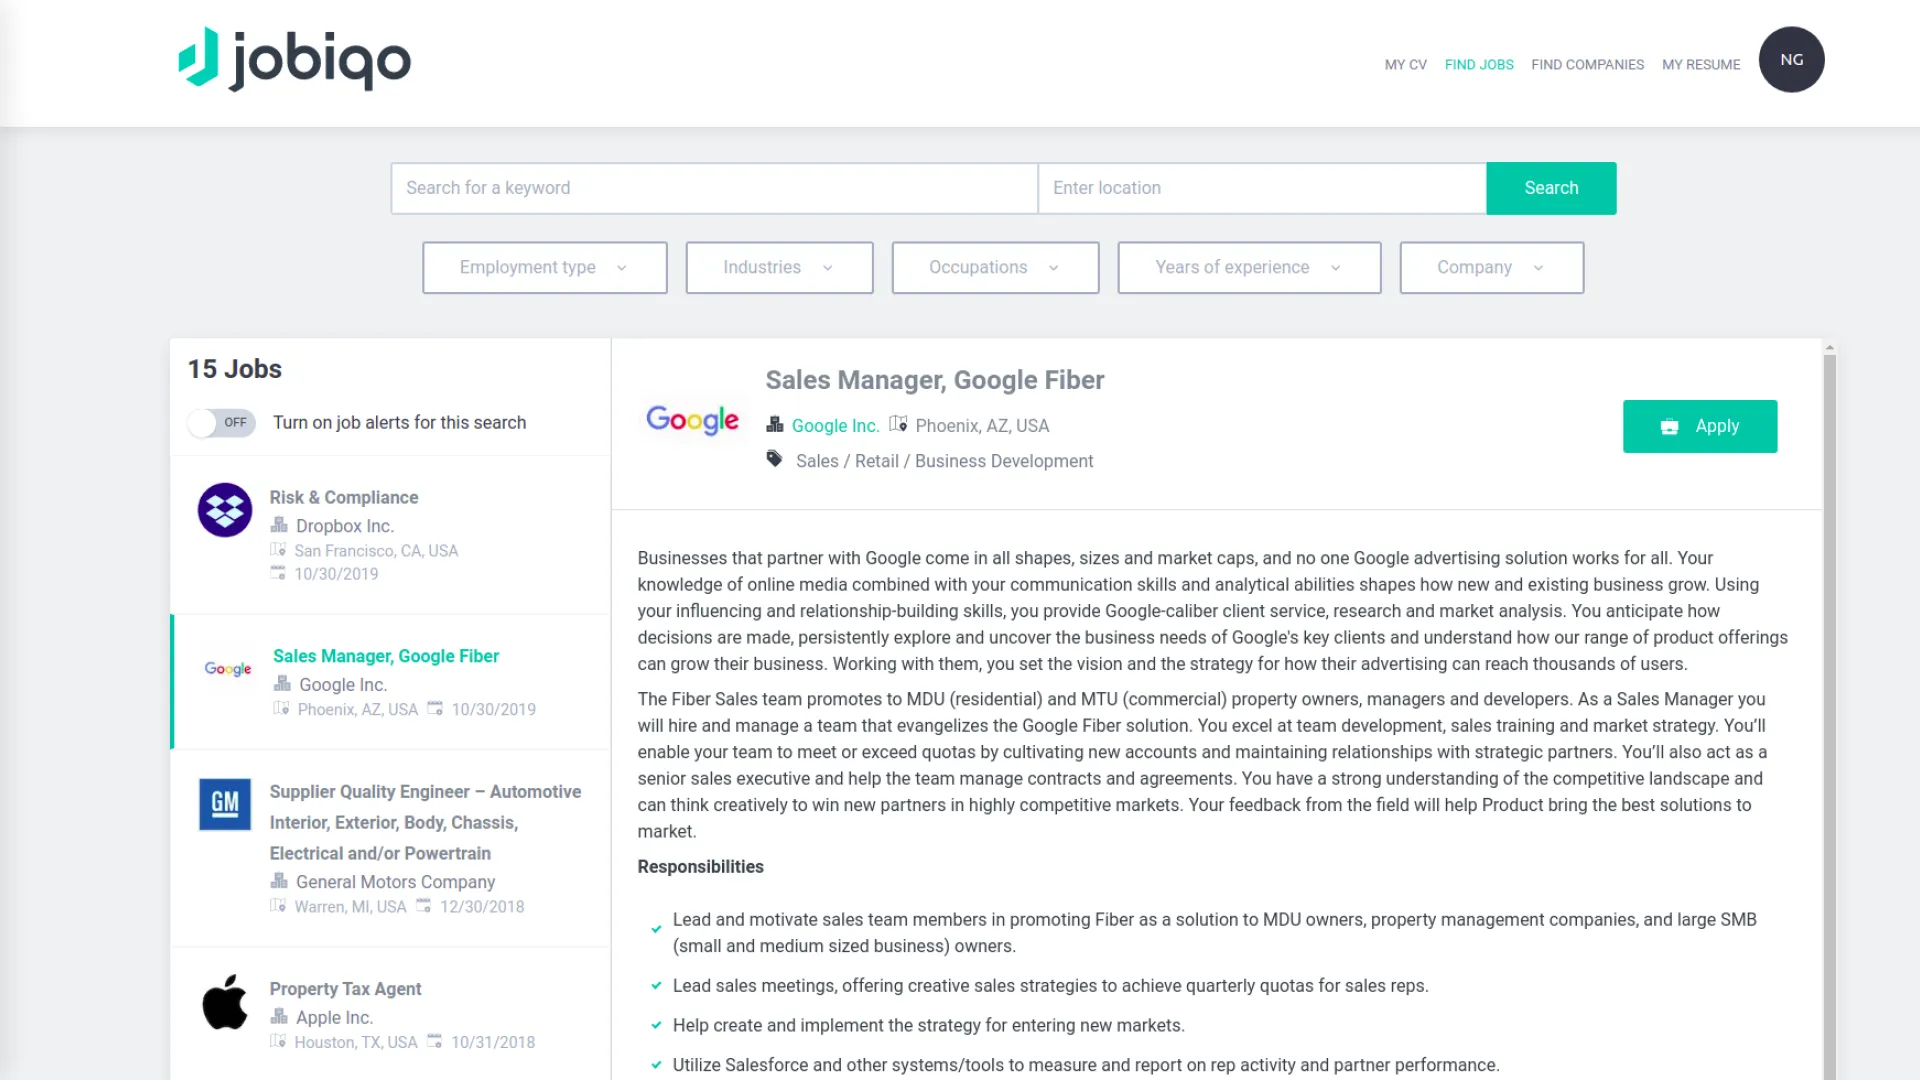The width and height of the screenshot is (1920, 1080).
Task: Open the Supplier Quality Engineer job listing
Action: point(425,822)
